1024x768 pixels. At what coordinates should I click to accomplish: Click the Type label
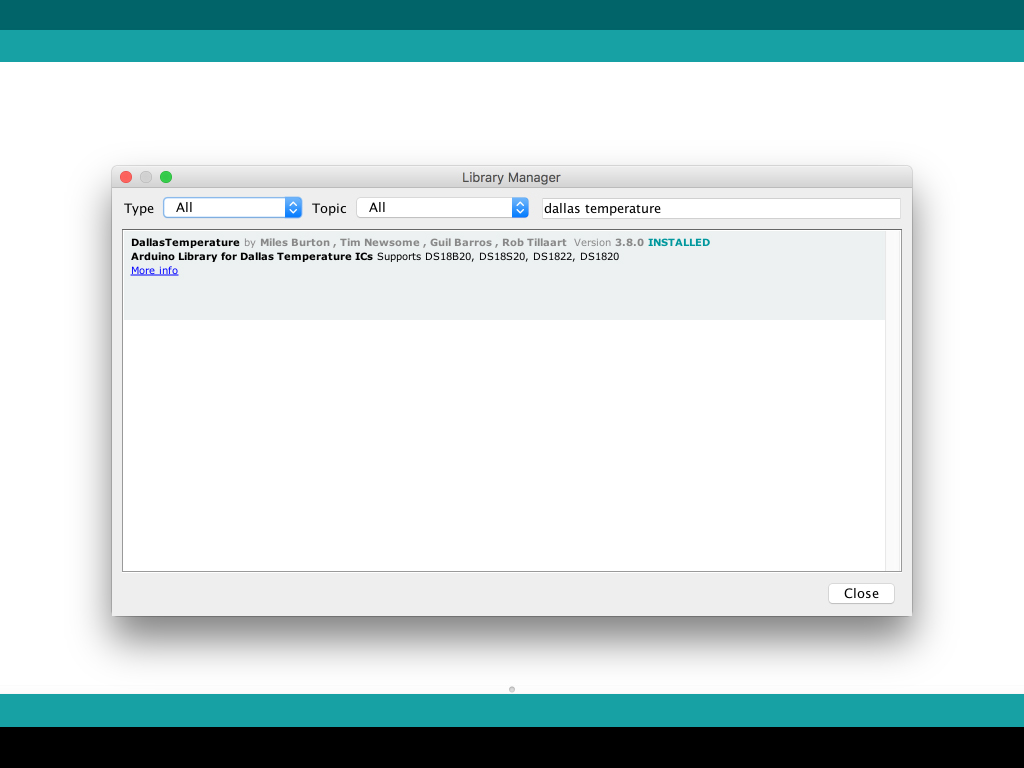139,208
